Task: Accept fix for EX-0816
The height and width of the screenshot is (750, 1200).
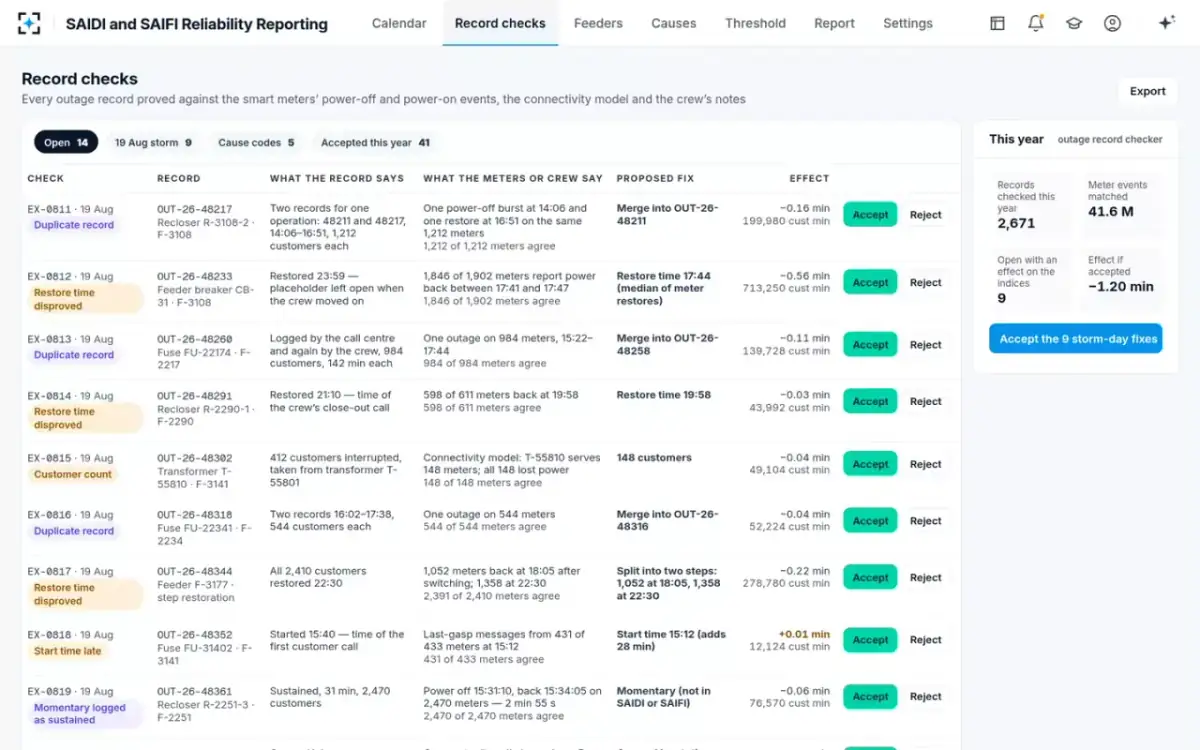Action: point(870,521)
